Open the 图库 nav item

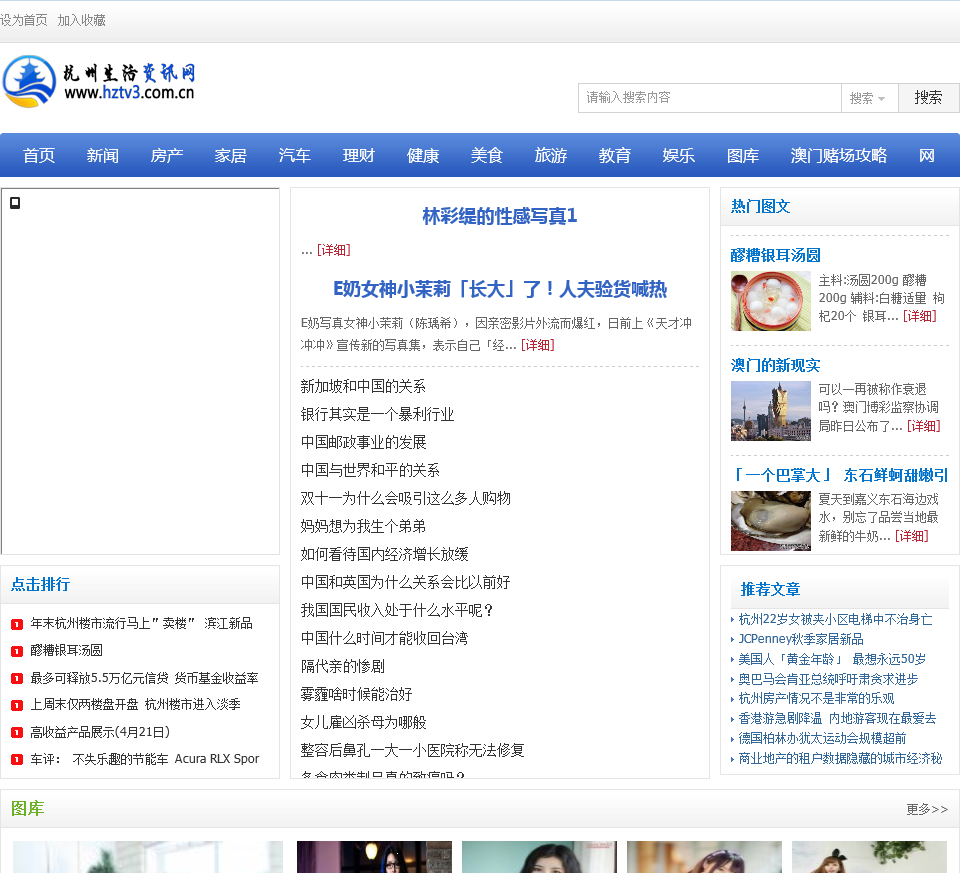click(743, 155)
